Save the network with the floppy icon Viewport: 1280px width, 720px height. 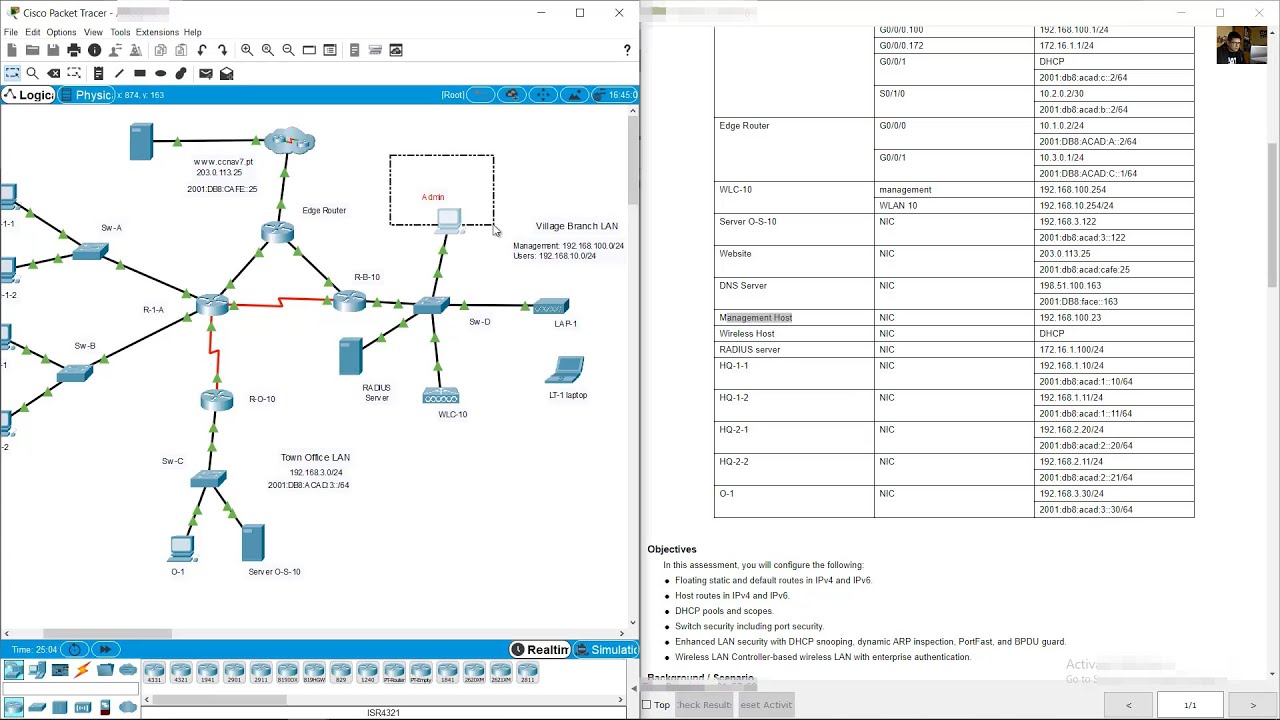click(x=53, y=50)
